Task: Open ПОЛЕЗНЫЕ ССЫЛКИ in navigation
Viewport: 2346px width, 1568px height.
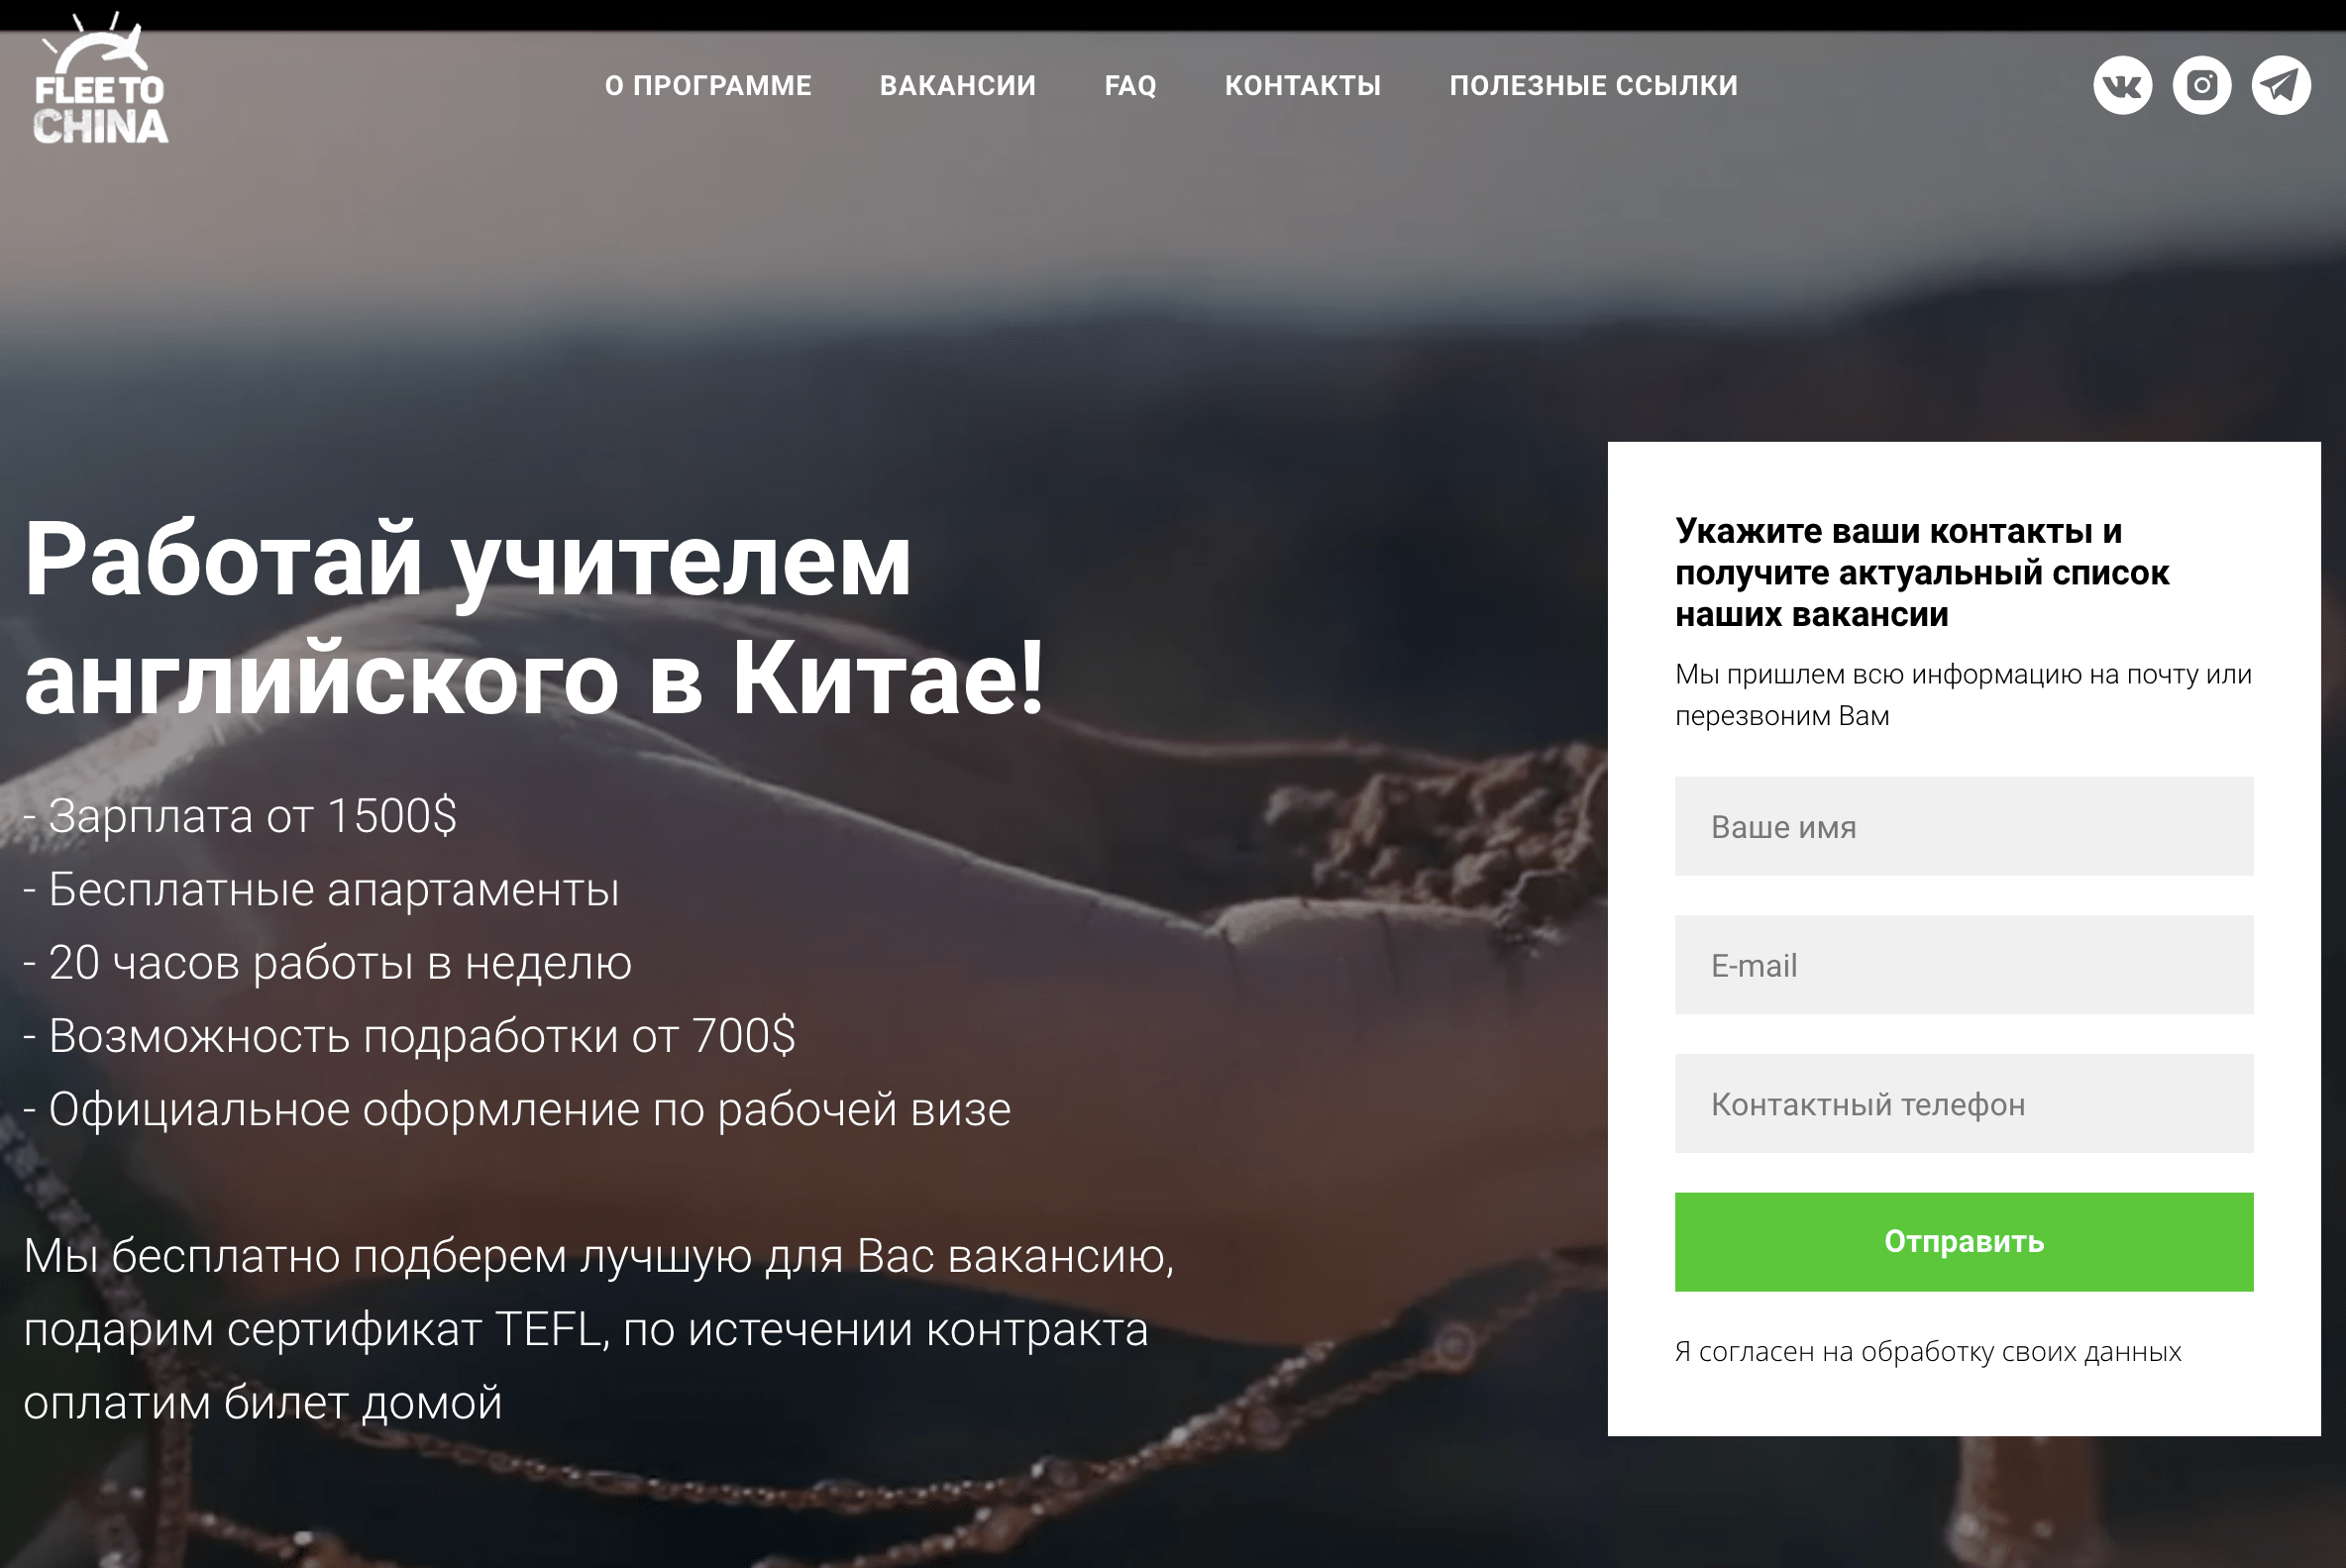Action: (1594, 86)
